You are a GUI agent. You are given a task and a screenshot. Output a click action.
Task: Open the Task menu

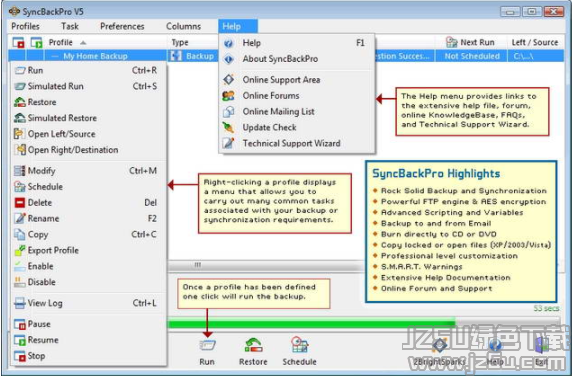point(70,26)
